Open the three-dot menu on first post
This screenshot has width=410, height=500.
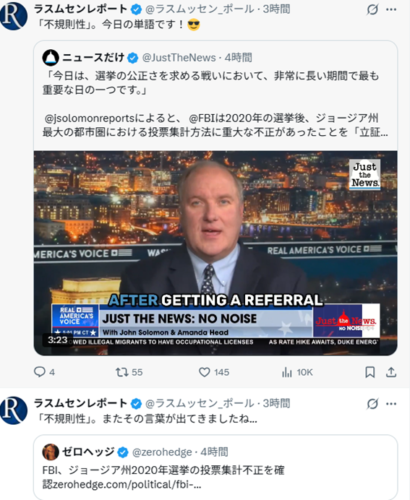391,10
